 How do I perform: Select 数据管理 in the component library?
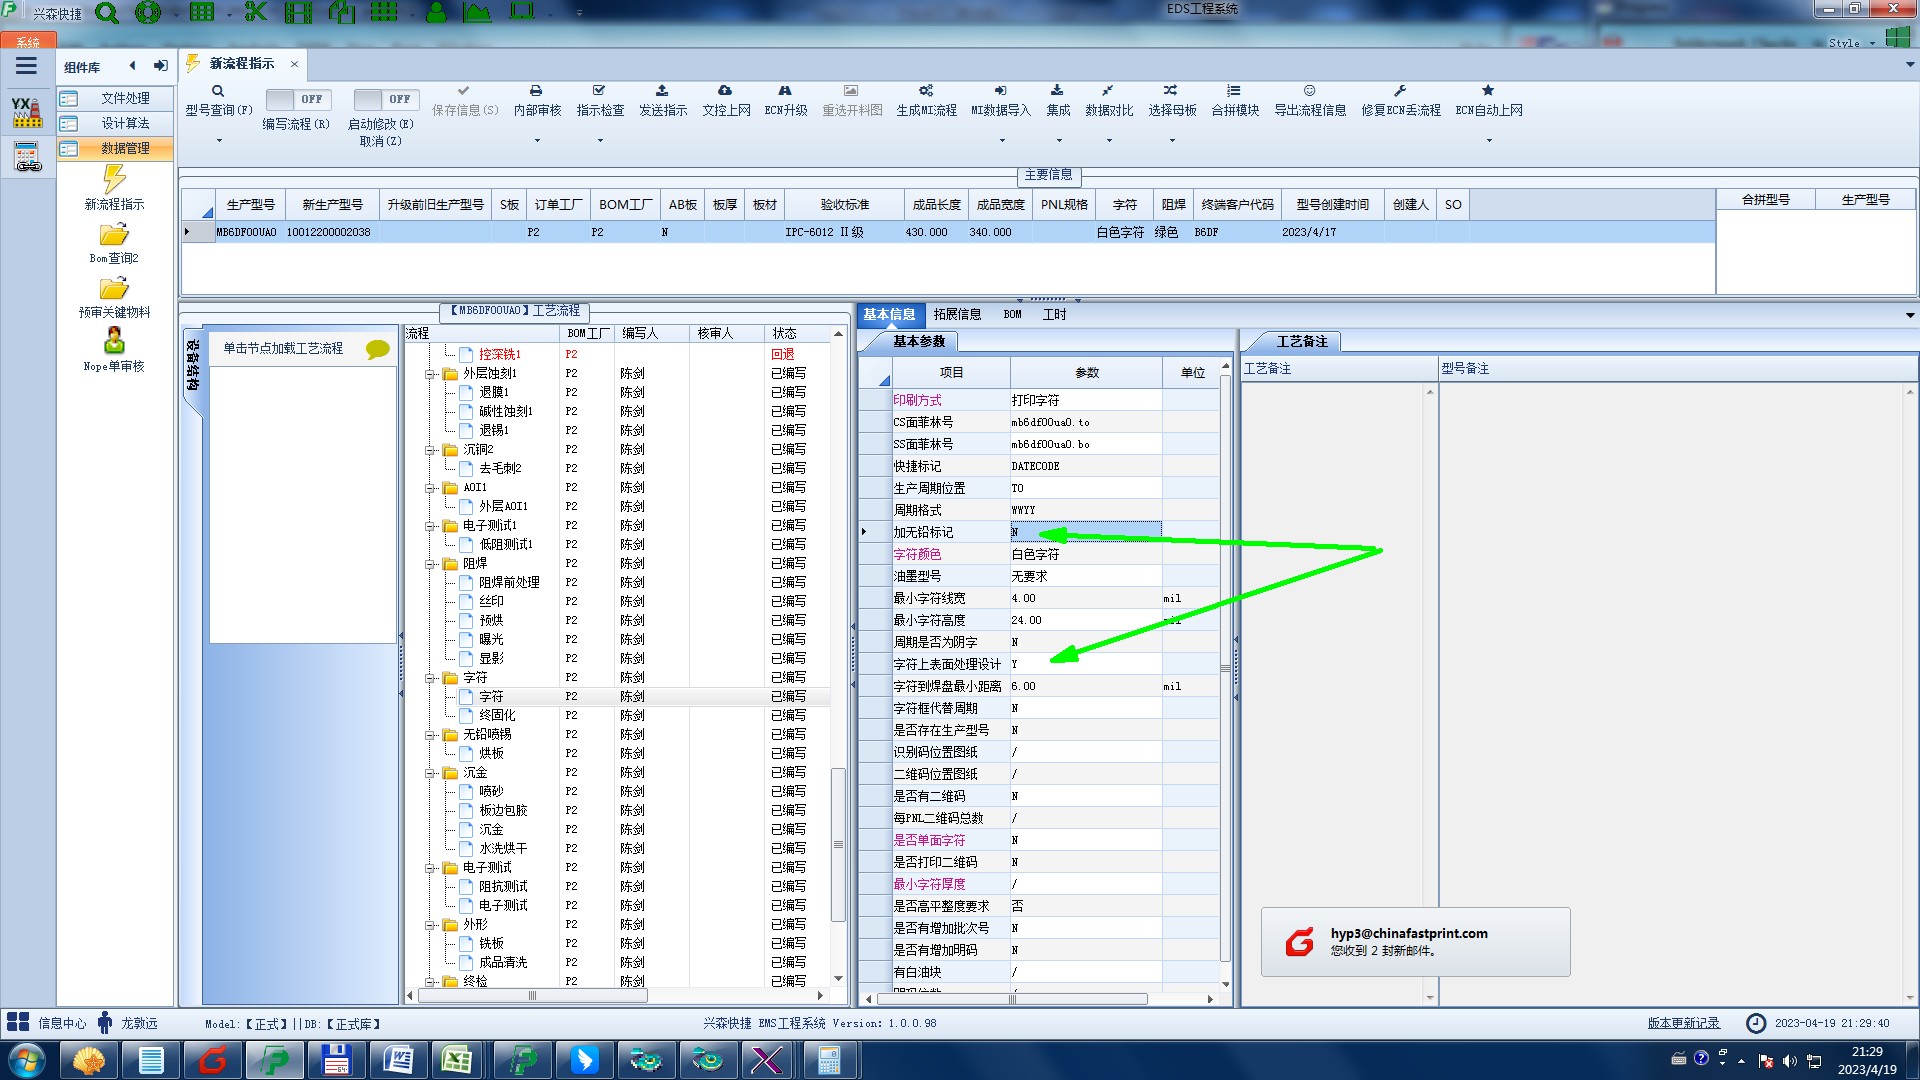pyautogui.click(x=125, y=148)
